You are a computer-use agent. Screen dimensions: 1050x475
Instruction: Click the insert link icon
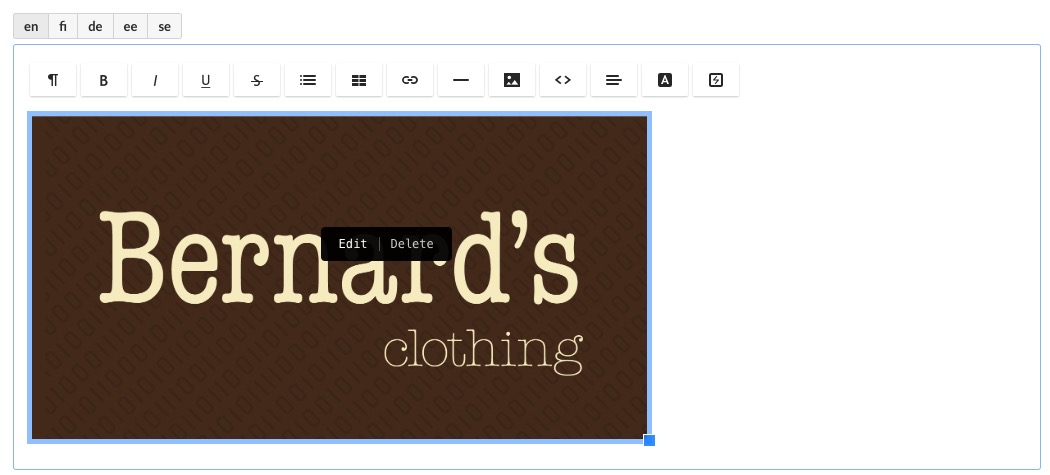410,80
